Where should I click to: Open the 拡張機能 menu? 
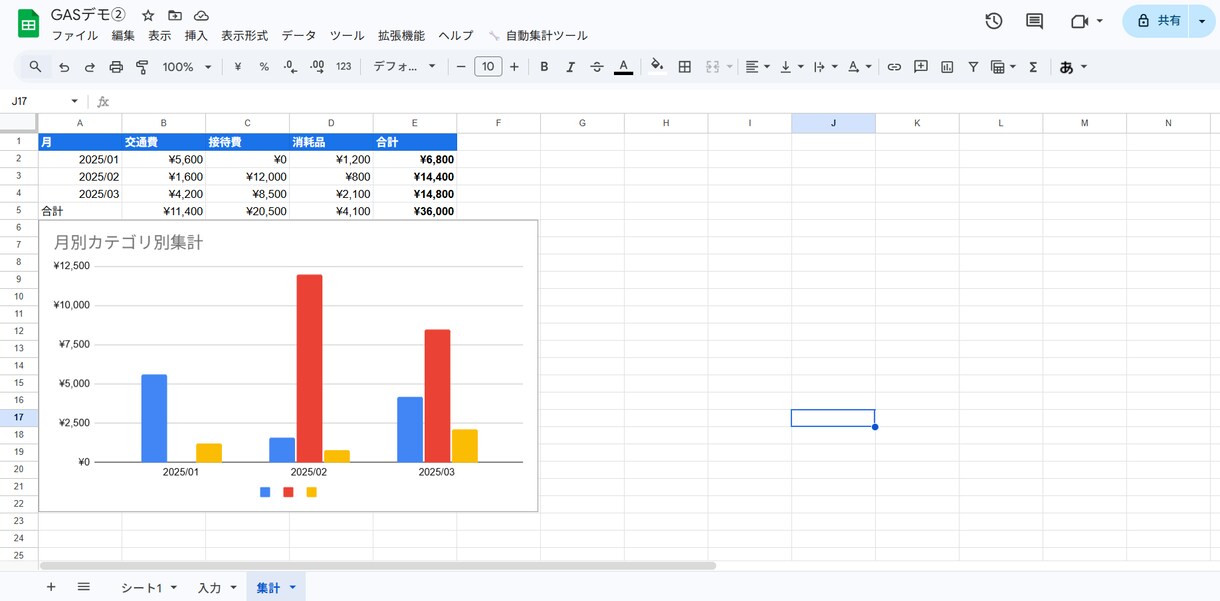pyautogui.click(x=401, y=36)
